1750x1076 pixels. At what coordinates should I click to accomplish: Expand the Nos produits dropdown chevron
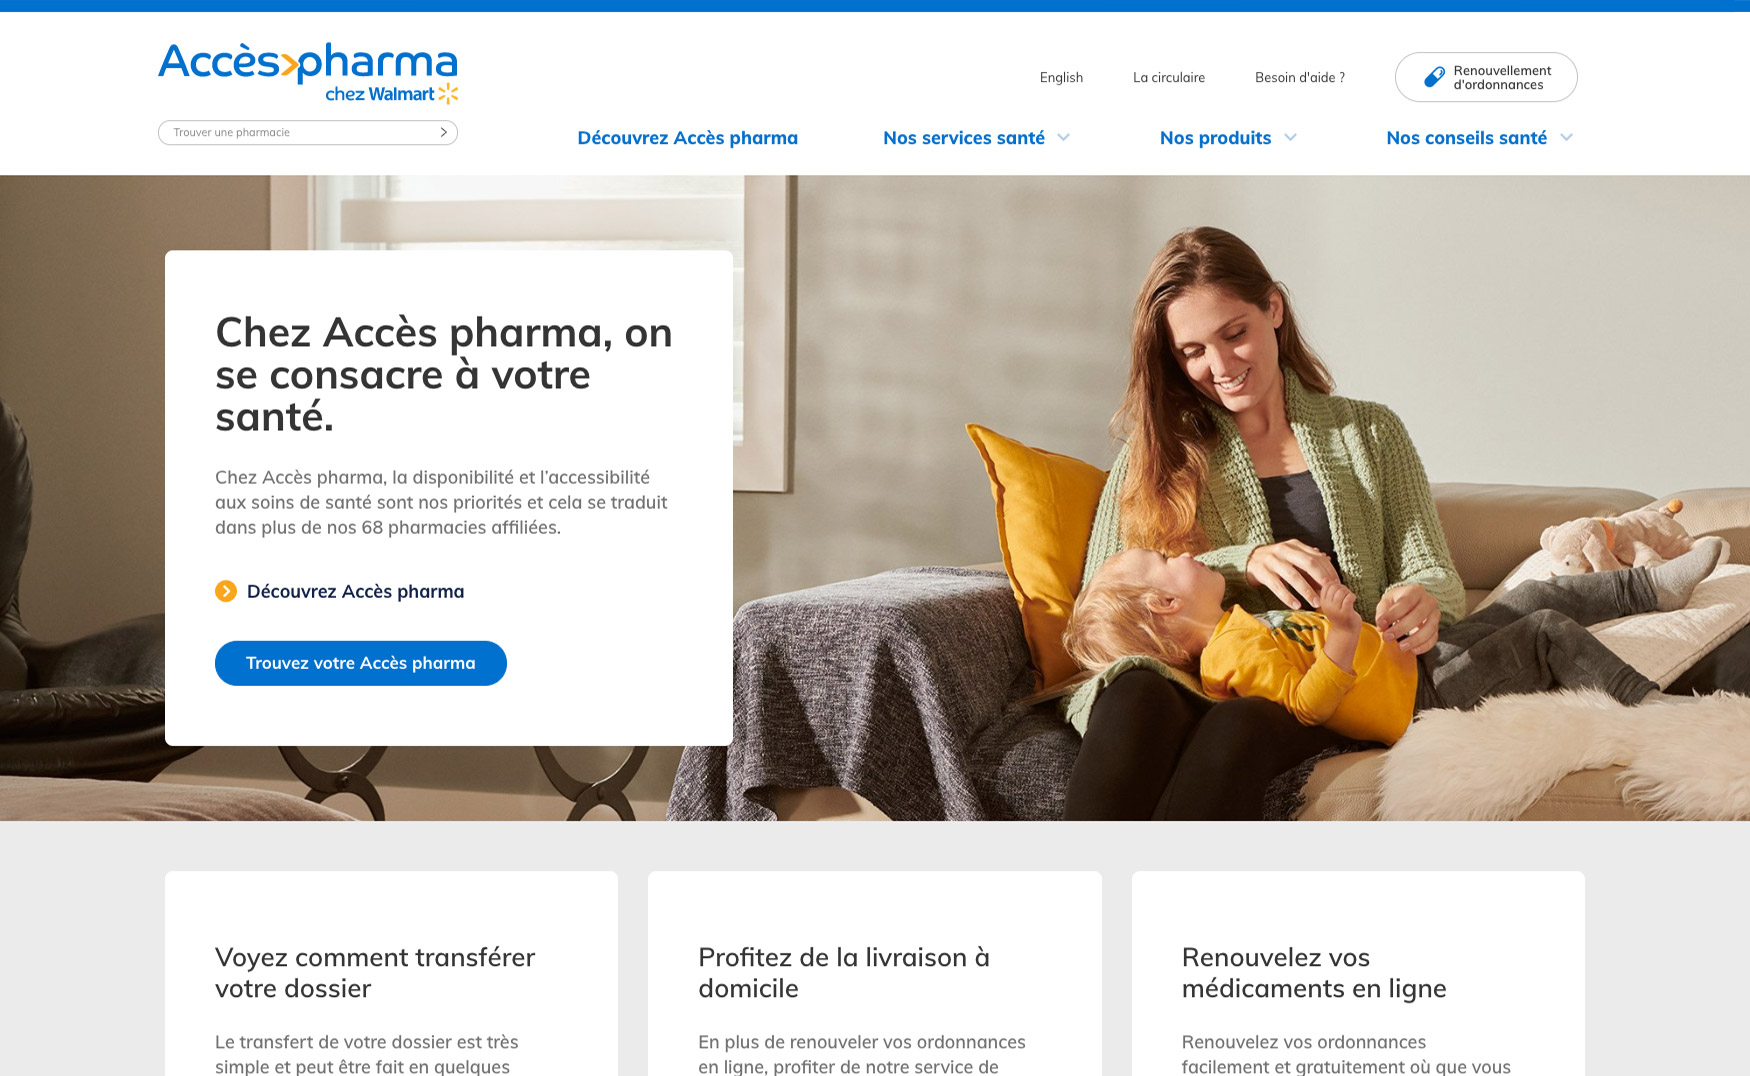pos(1290,138)
